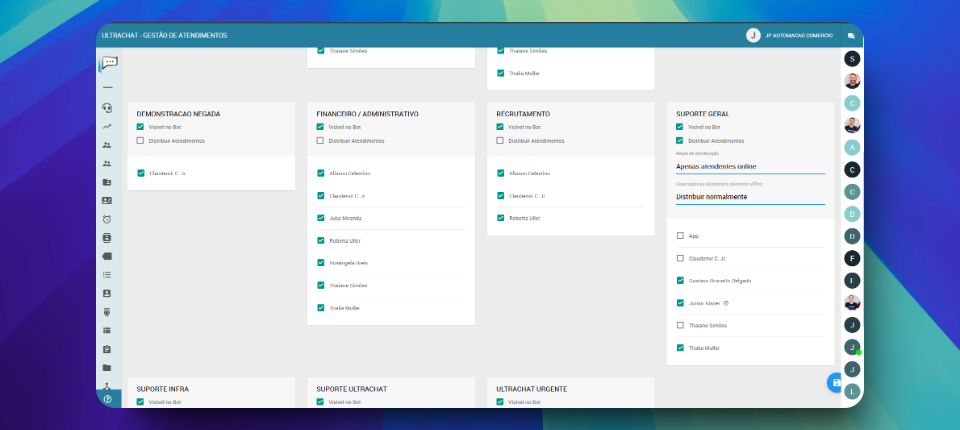This screenshot has height=430, width=960.
Task: Click the Thaiane Simões name in Suporte Geral
Action: tap(708, 325)
